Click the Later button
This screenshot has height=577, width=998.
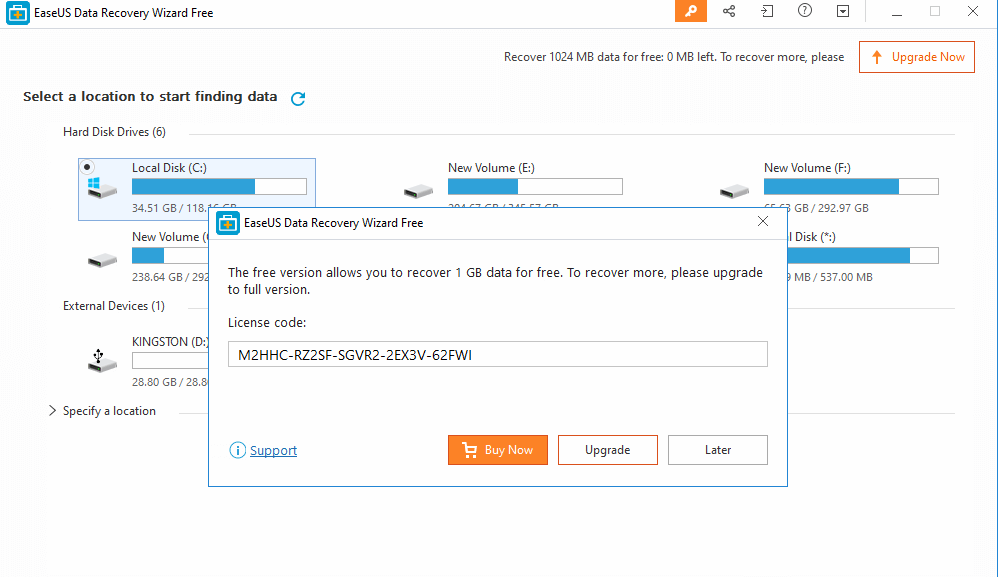pos(718,450)
